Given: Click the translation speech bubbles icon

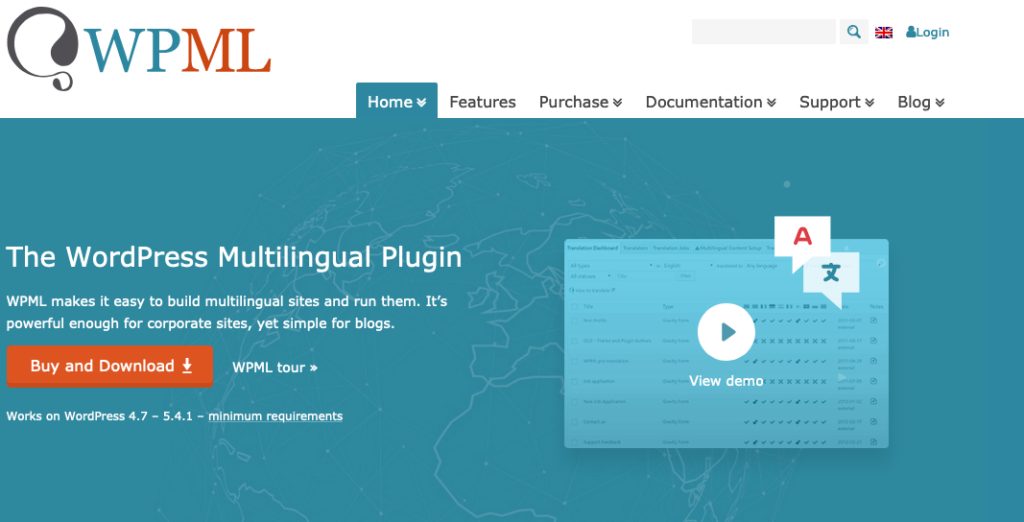Looking at the screenshot, I should pos(816,261).
